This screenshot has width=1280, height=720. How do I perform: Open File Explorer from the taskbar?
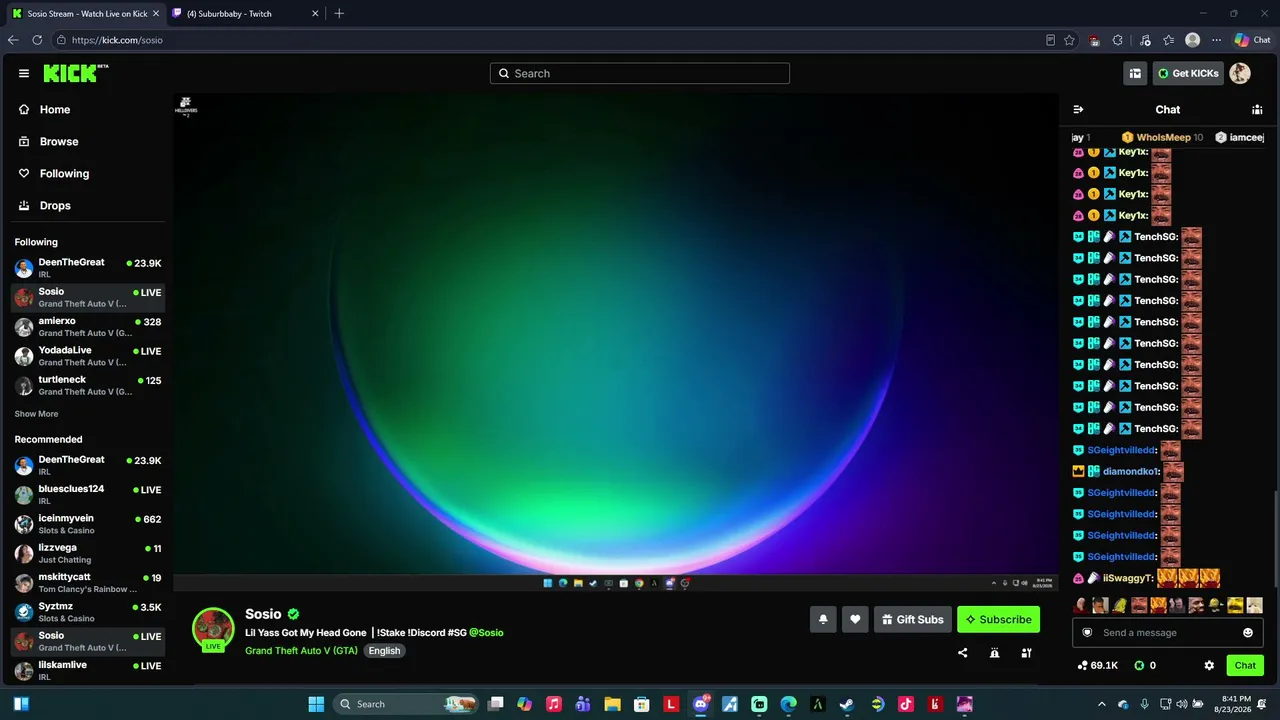click(x=612, y=704)
